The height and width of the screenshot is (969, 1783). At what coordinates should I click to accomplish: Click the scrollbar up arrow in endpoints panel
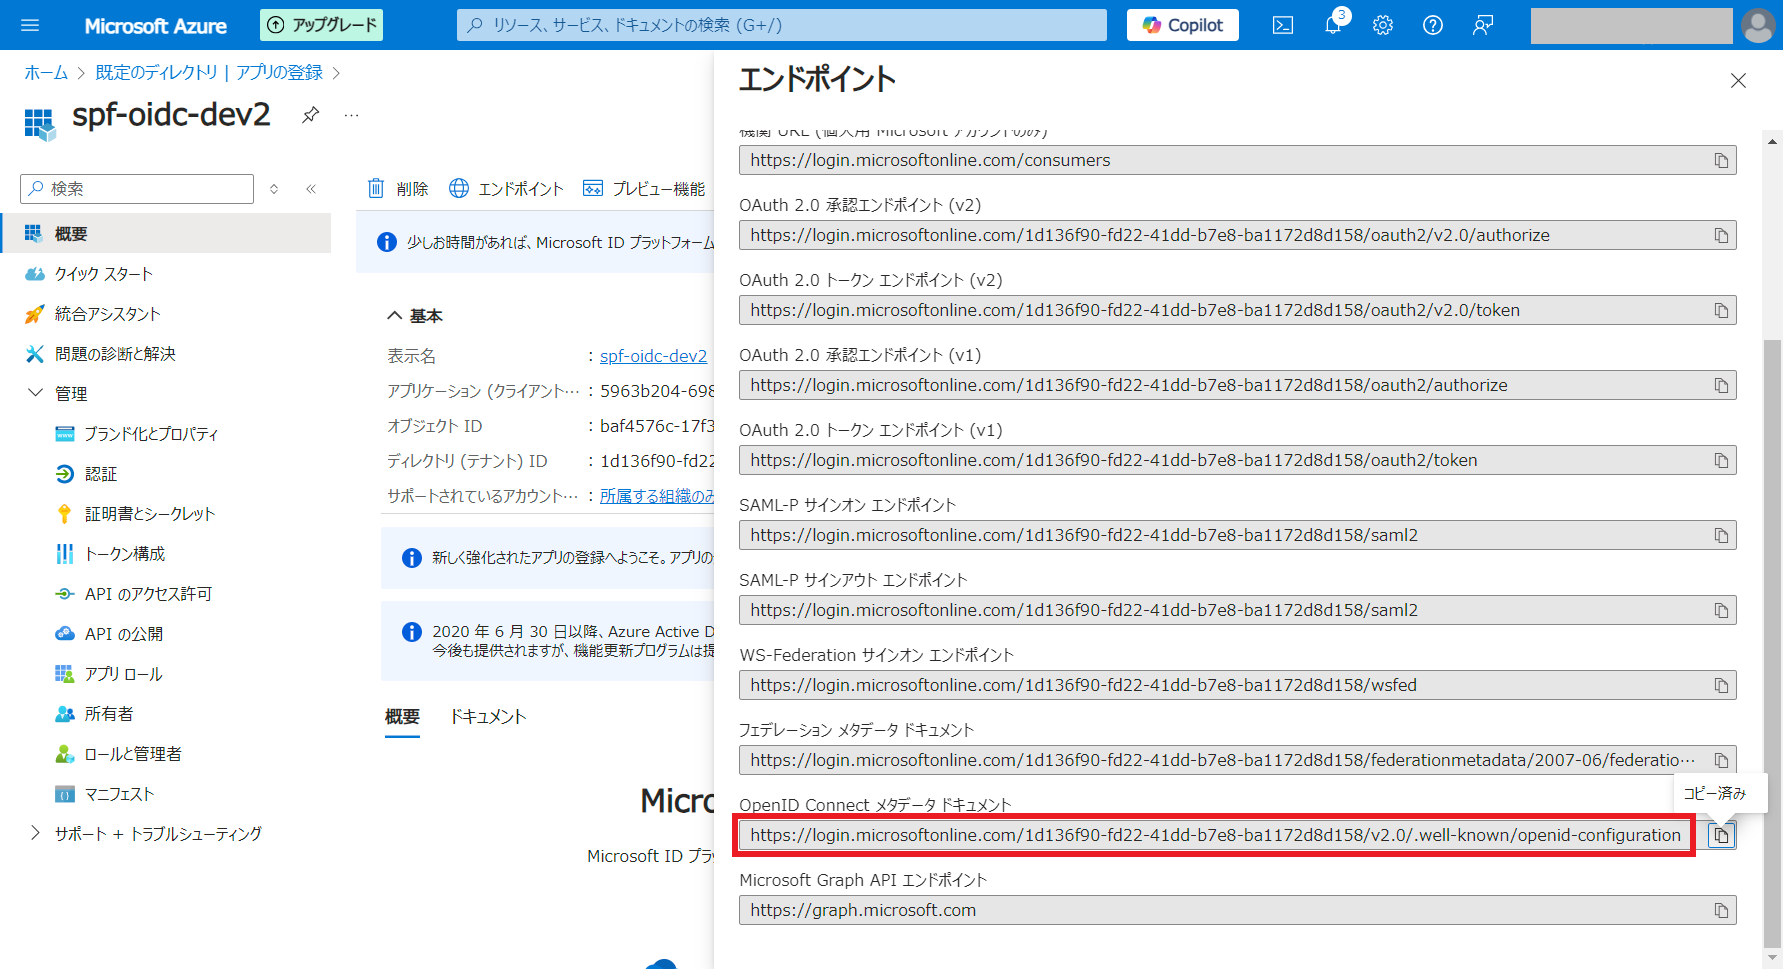(x=1773, y=141)
